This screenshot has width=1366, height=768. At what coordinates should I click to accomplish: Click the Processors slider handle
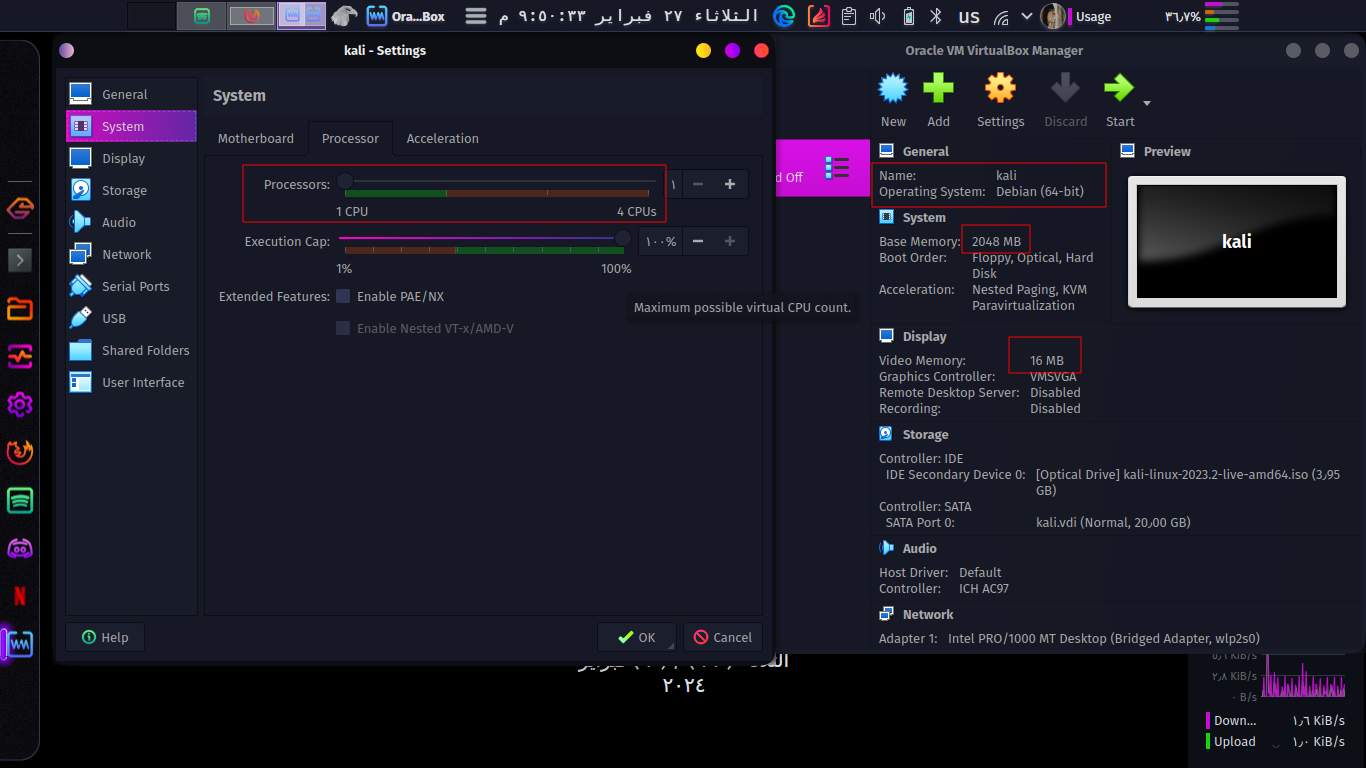pyautogui.click(x=345, y=181)
